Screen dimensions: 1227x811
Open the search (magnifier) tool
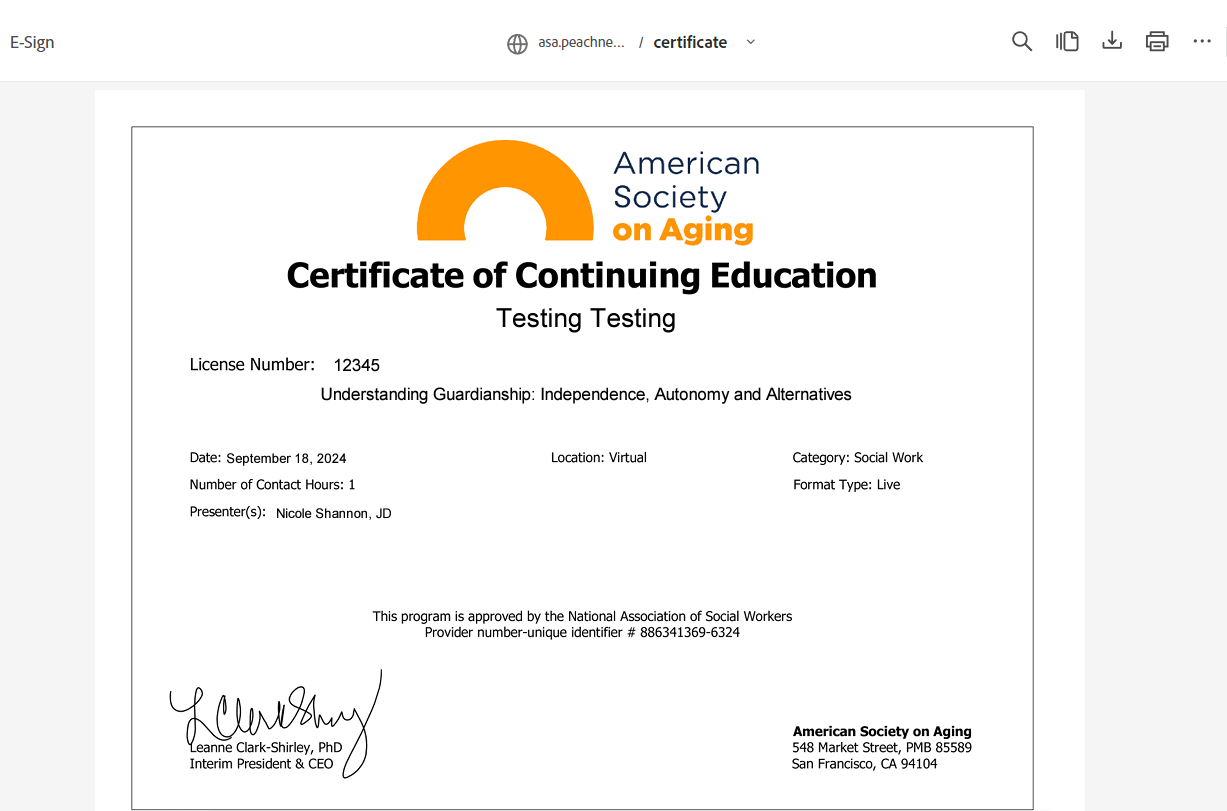coord(1021,42)
